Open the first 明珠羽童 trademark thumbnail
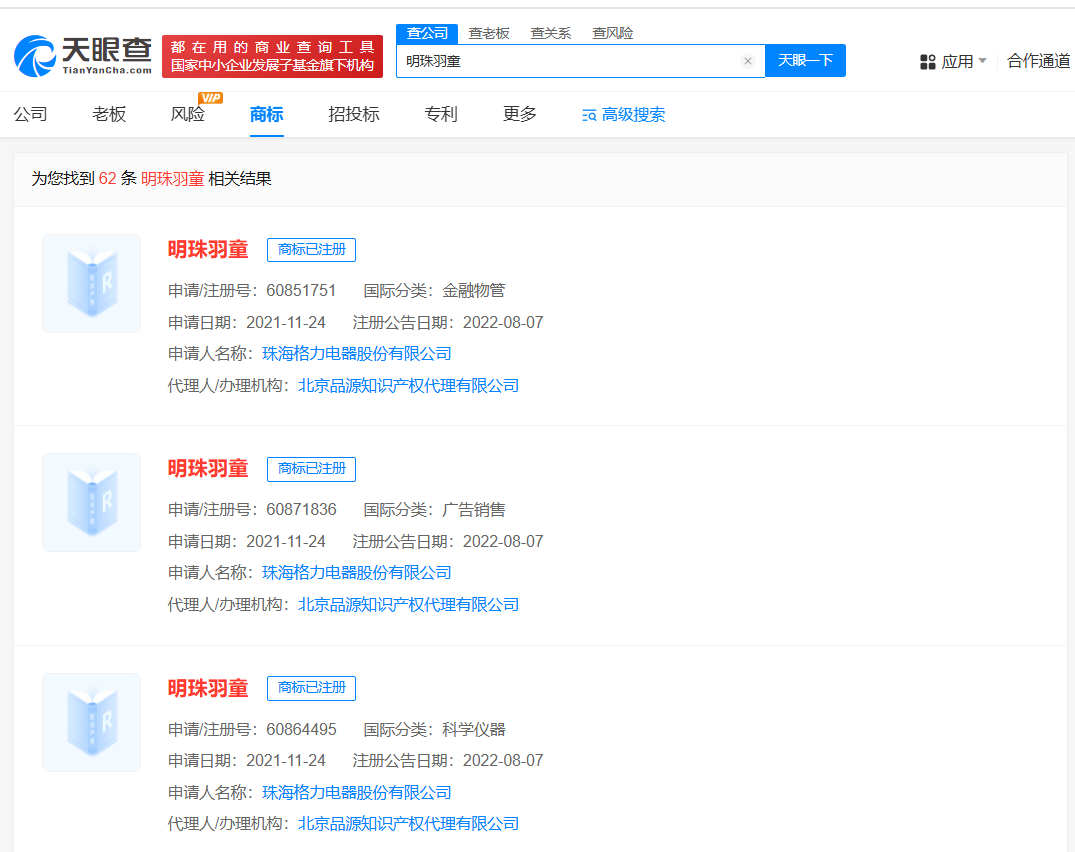The width and height of the screenshot is (1075, 852). [91, 284]
